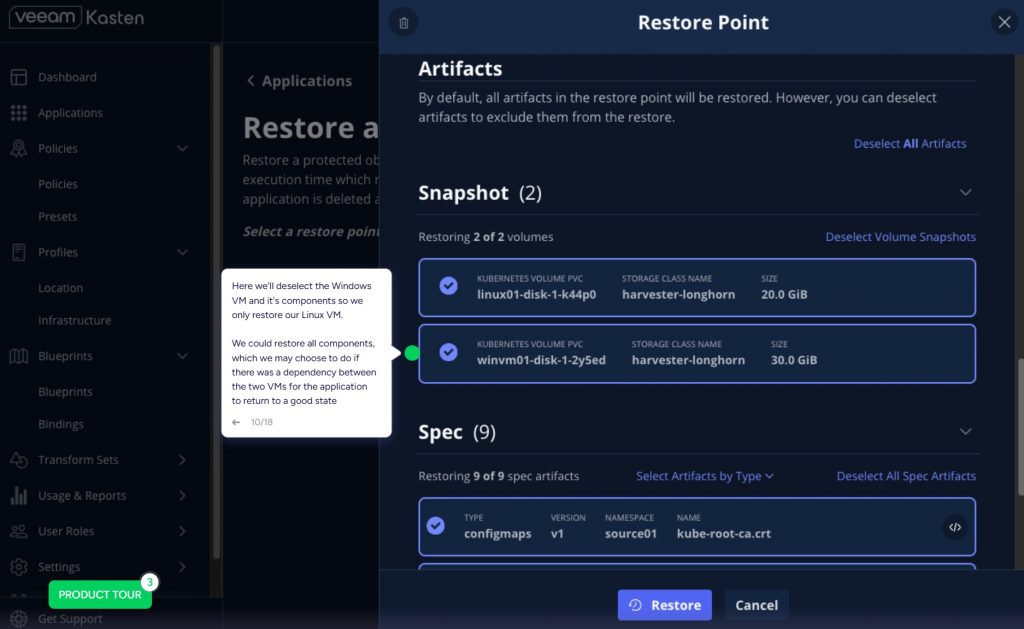This screenshot has width=1024, height=629.
Task: Open the code view icon for kube-root-ca.crt
Action: click(954, 526)
